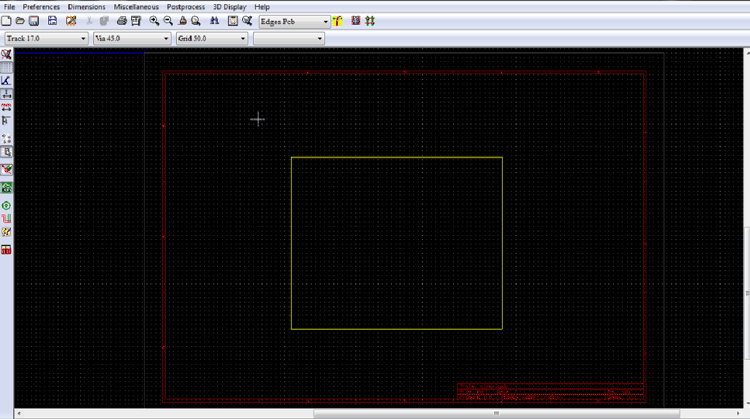Screen dimensions: 750x419
Task: Create a new board with New icon
Action: 6,21
